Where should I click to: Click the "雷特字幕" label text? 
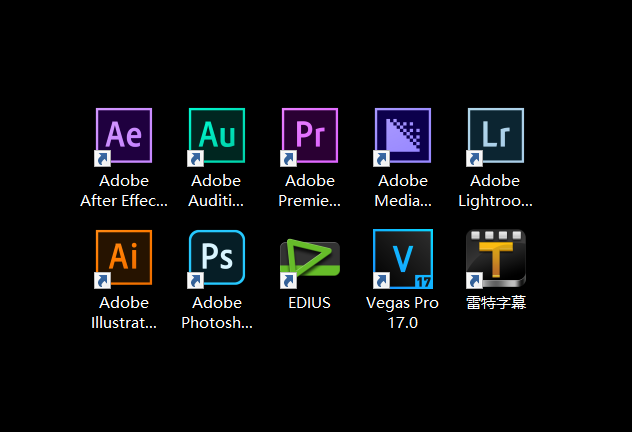(x=496, y=303)
